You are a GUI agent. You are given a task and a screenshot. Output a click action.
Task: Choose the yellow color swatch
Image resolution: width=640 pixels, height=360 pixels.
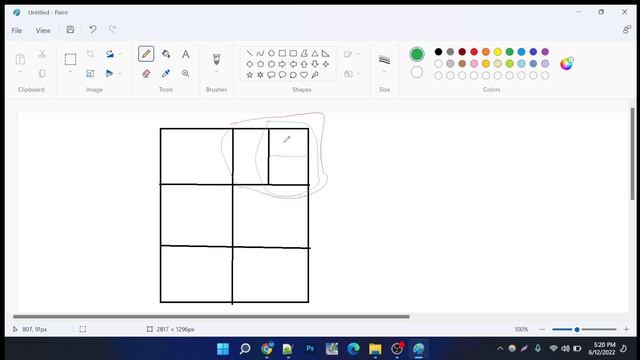point(498,52)
